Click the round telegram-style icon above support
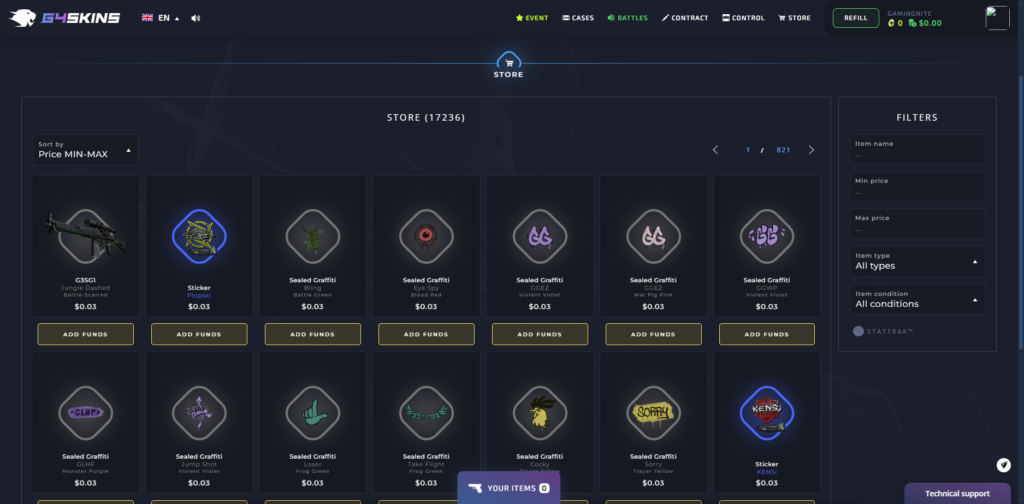This screenshot has width=1024, height=504. point(1004,465)
